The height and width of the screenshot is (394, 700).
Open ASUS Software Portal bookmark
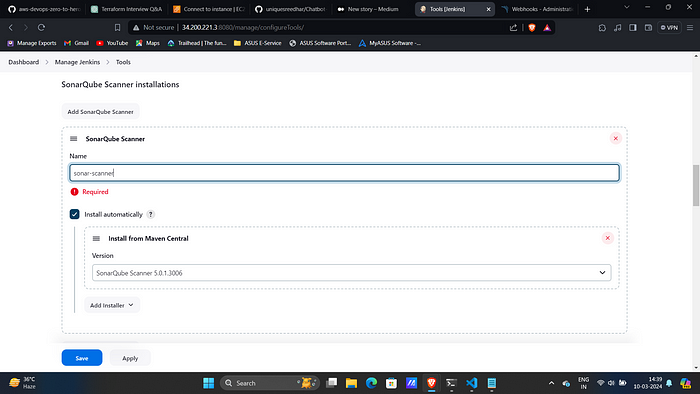coord(320,43)
